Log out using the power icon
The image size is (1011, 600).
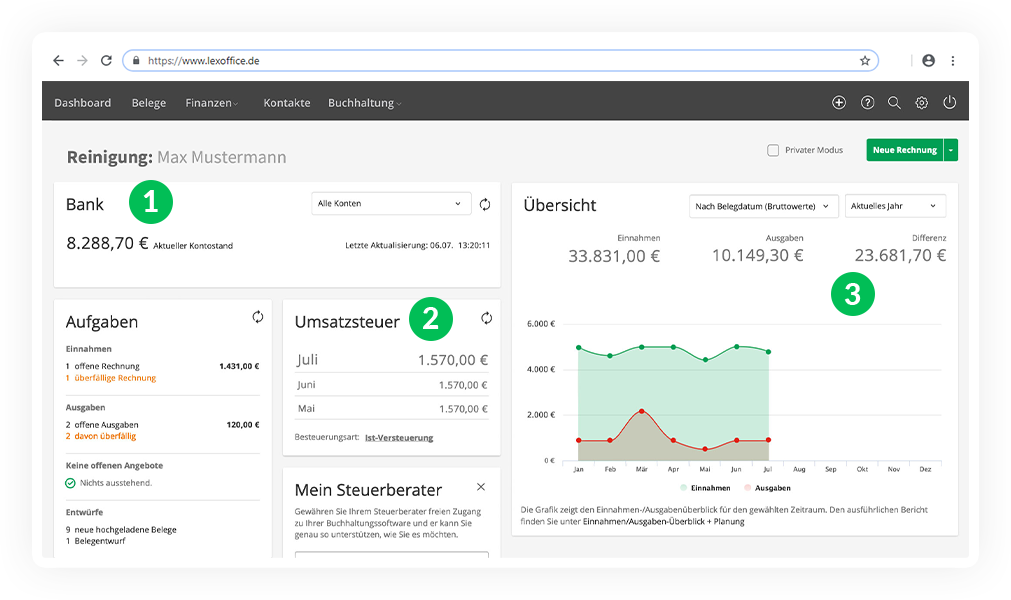(x=950, y=102)
